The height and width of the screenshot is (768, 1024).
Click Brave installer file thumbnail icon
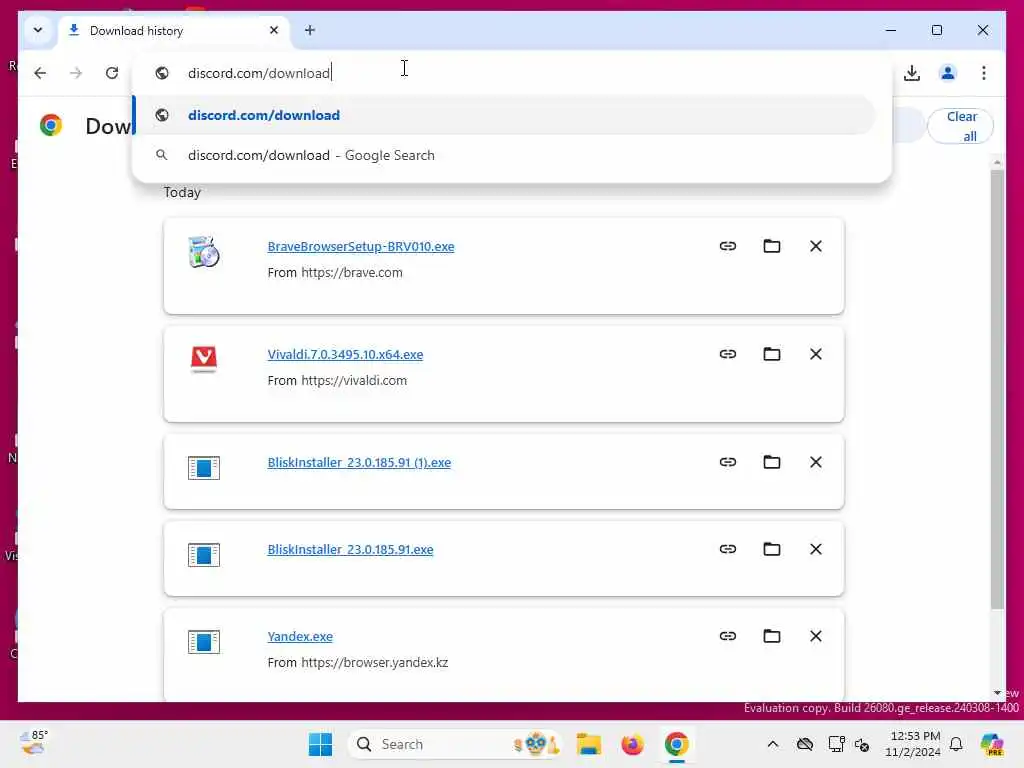coord(204,252)
